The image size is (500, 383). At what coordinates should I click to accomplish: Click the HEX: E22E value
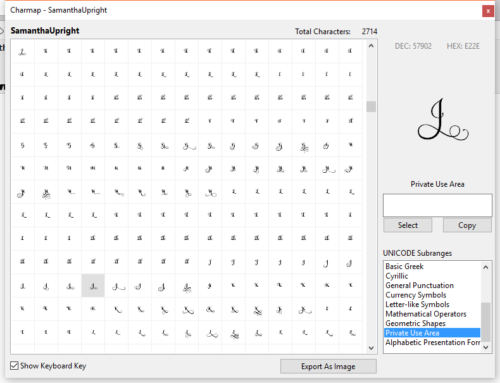463,46
